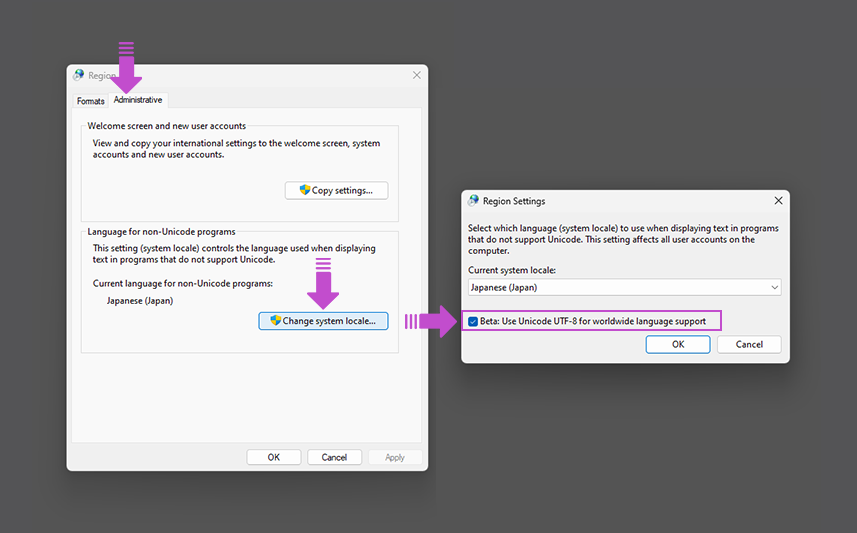Click the Region dialog title bar
The height and width of the screenshot is (533, 857).
click(250, 75)
